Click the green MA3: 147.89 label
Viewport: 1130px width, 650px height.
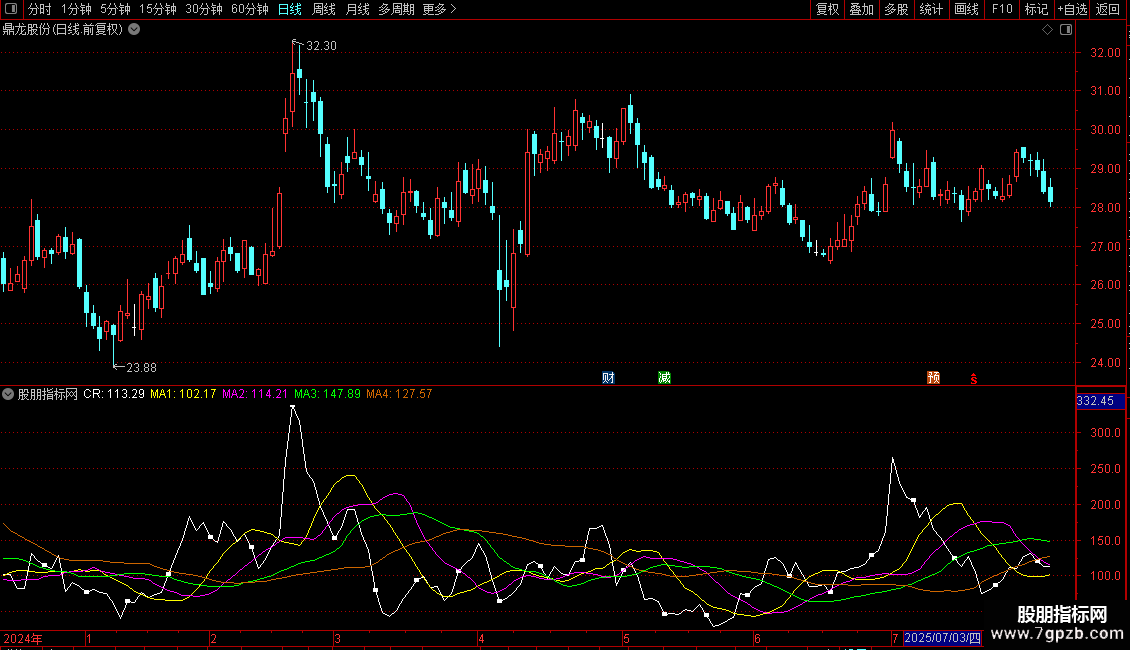click(x=327, y=394)
